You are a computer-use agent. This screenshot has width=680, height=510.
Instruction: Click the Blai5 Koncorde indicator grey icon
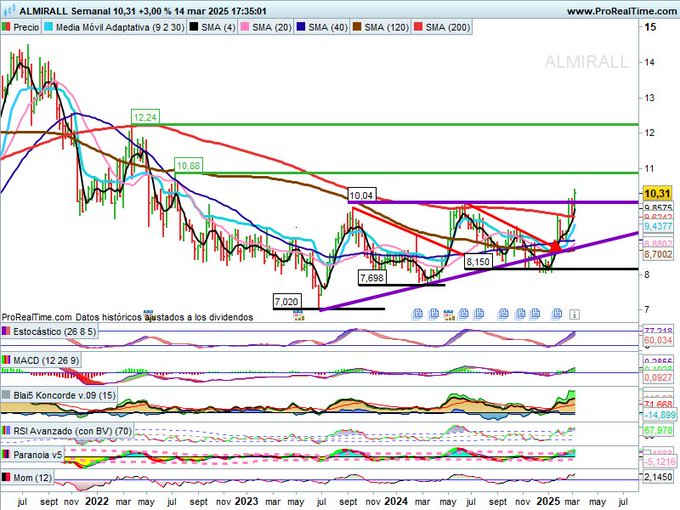tap(6, 395)
